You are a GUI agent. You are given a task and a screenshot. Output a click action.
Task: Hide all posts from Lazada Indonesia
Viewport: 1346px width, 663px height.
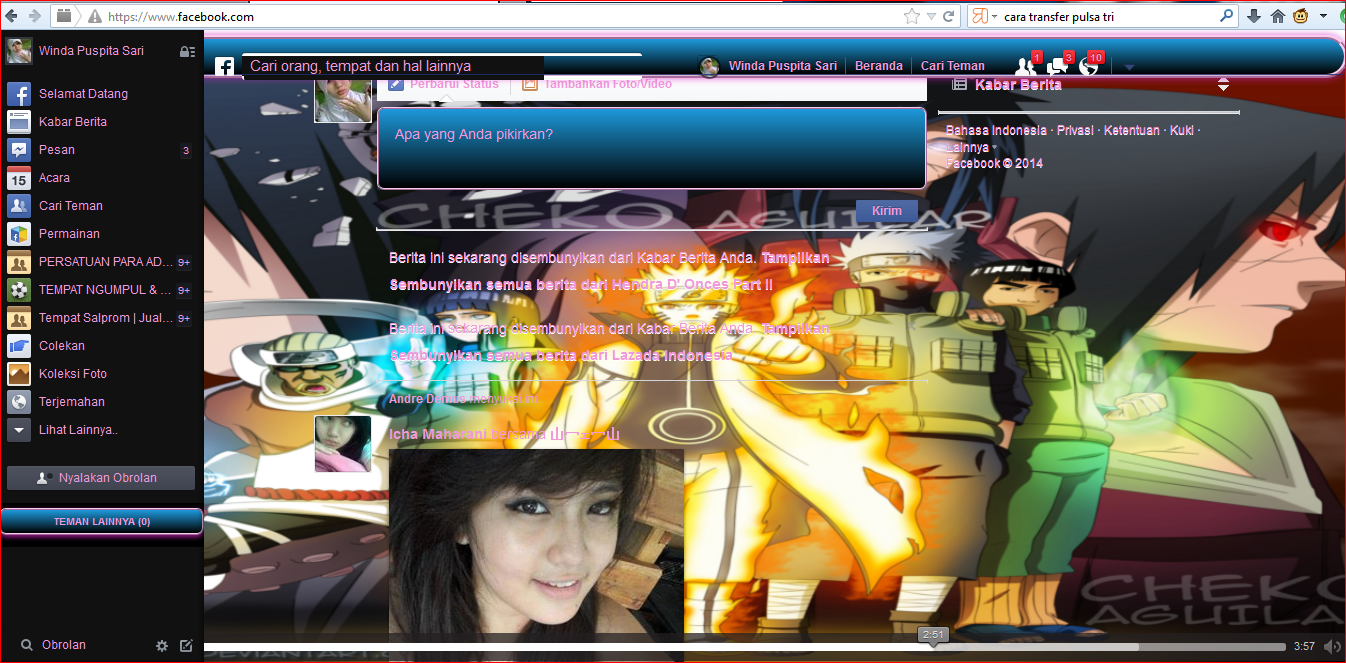[x=561, y=356]
